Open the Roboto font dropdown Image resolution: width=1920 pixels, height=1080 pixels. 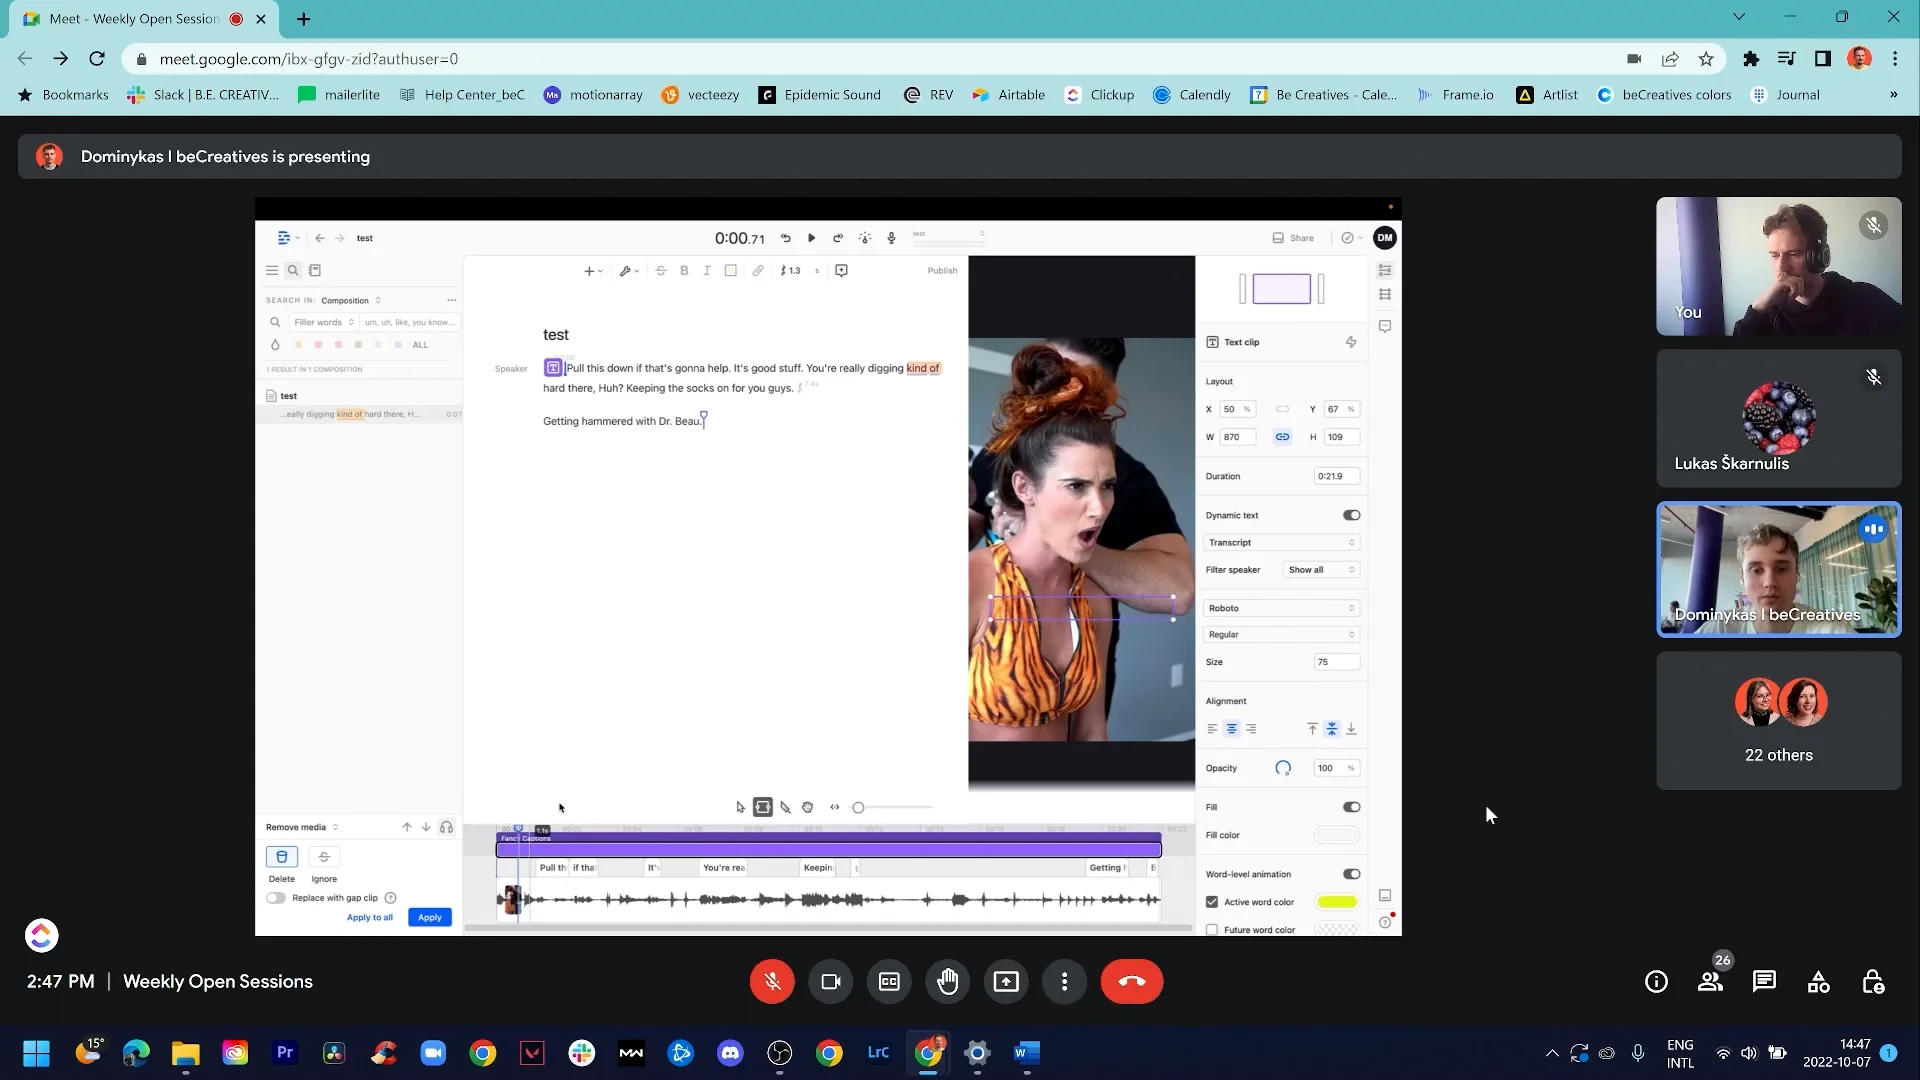click(1281, 608)
